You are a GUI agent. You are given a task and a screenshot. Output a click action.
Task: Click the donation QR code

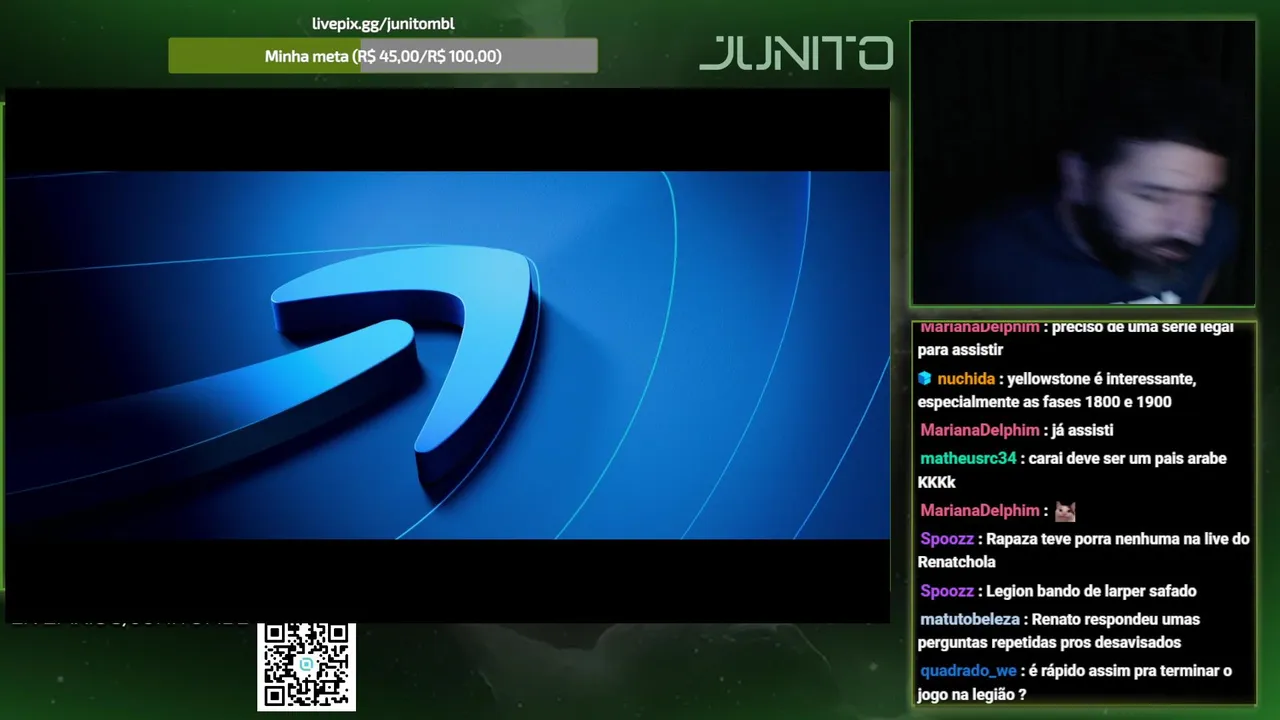pyautogui.click(x=306, y=666)
